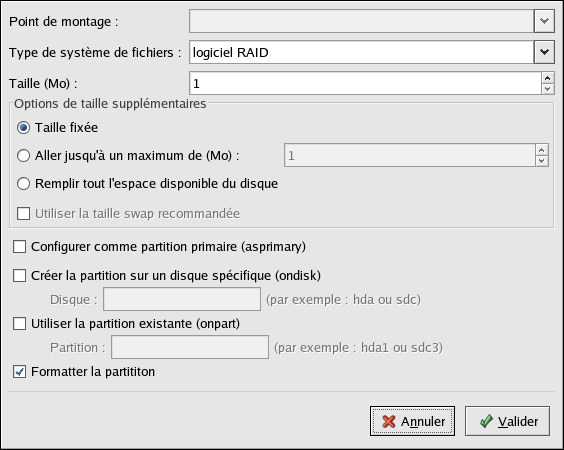Click the Taille (Mo) value field
Image resolution: width=564 pixels, height=450 pixels.
365,83
